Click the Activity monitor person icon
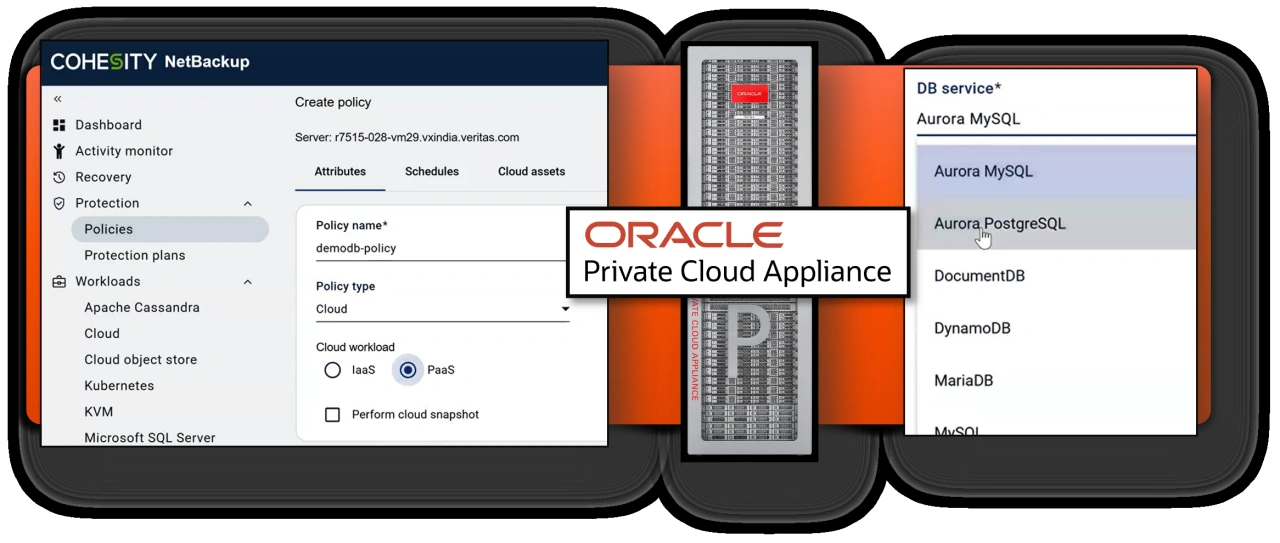The height and width of the screenshot is (543, 1280). tap(59, 151)
